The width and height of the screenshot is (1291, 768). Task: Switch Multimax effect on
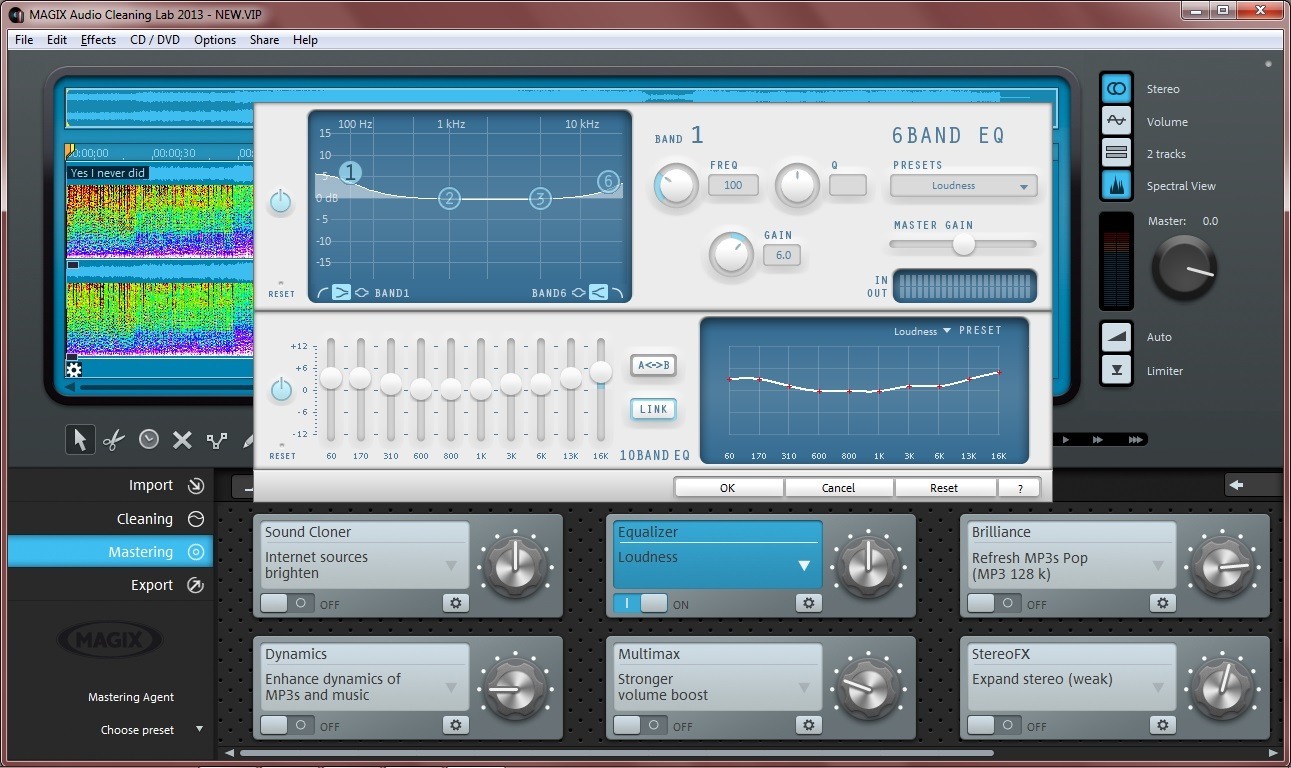click(x=641, y=725)
